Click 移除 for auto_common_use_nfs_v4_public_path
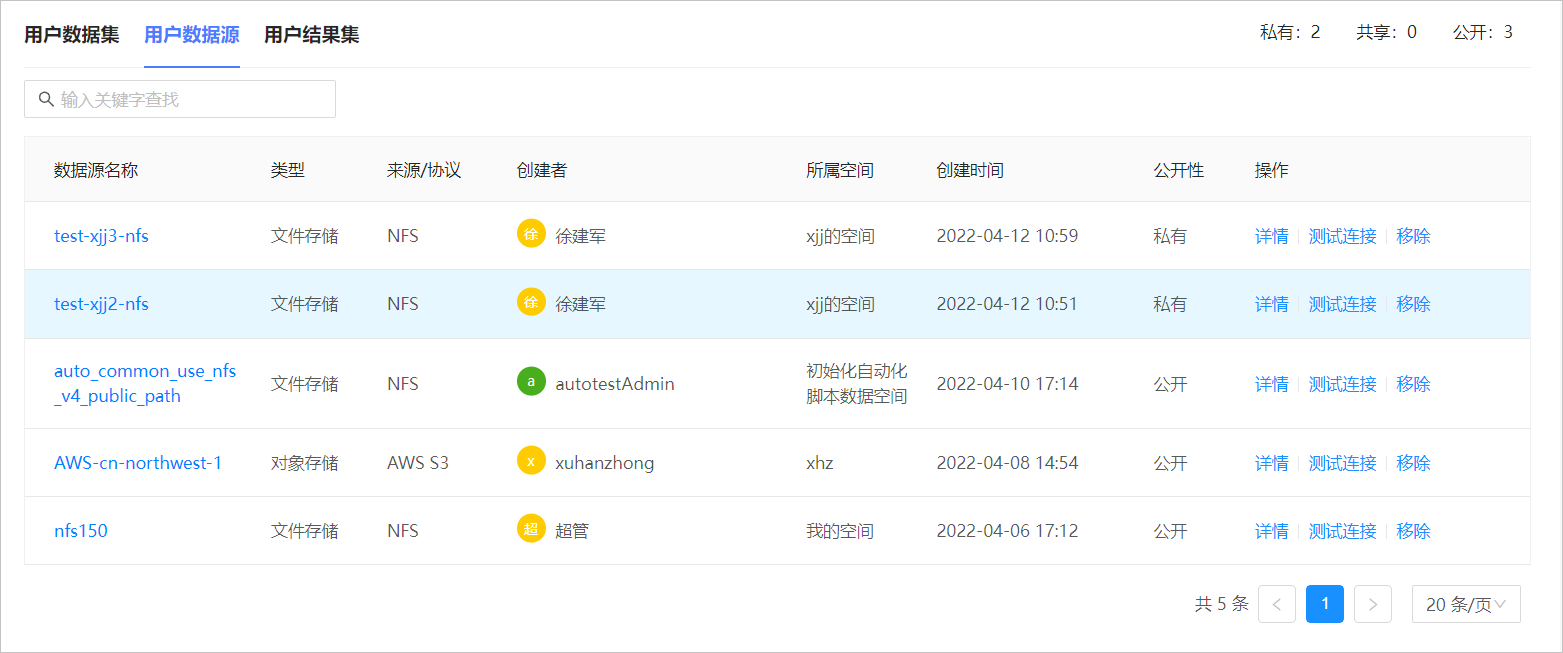The image size is (1563, 653). coord(1414,384)
